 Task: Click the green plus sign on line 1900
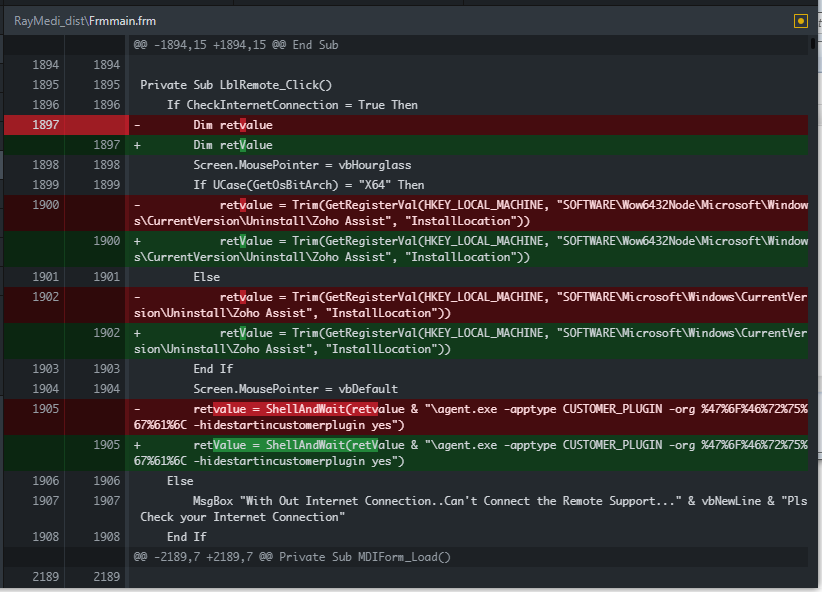click(136, 240)
